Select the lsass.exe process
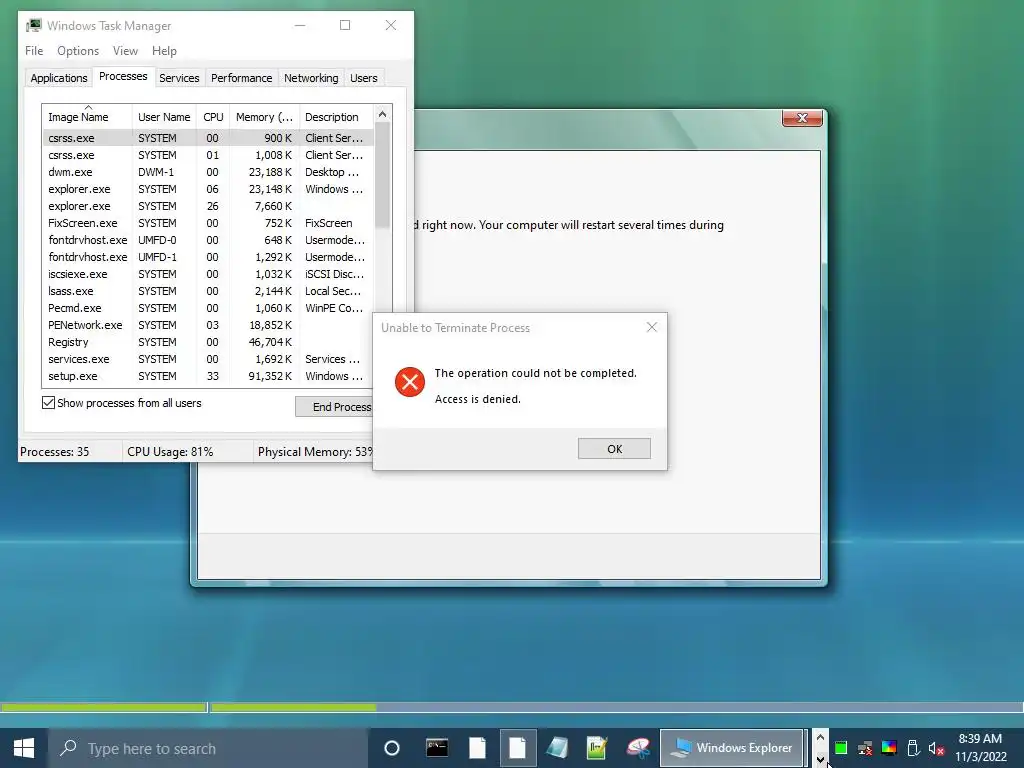The image size is (1024, 768). point(208,291)
